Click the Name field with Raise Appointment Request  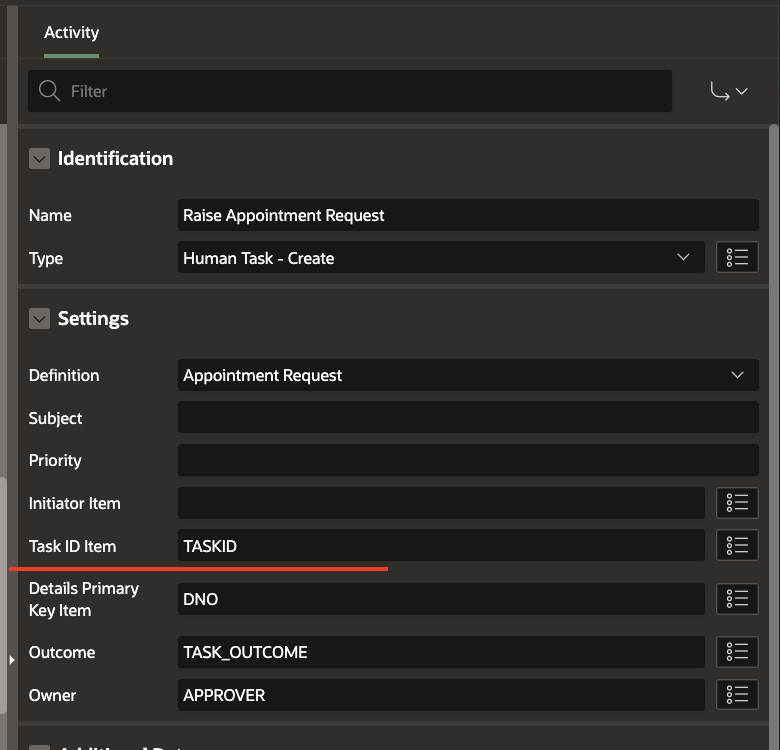[467, 215]
